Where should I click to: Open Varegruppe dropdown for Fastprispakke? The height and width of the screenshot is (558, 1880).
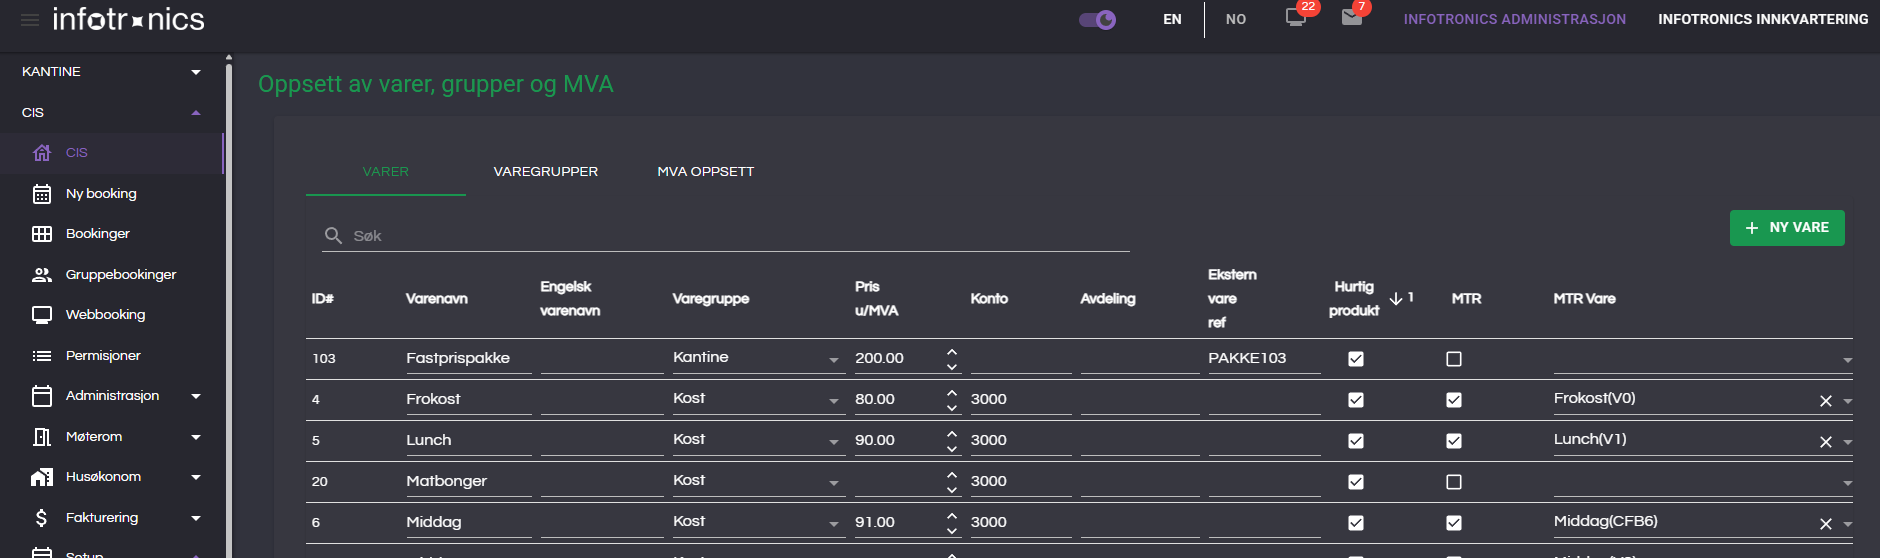pos(833,360)
